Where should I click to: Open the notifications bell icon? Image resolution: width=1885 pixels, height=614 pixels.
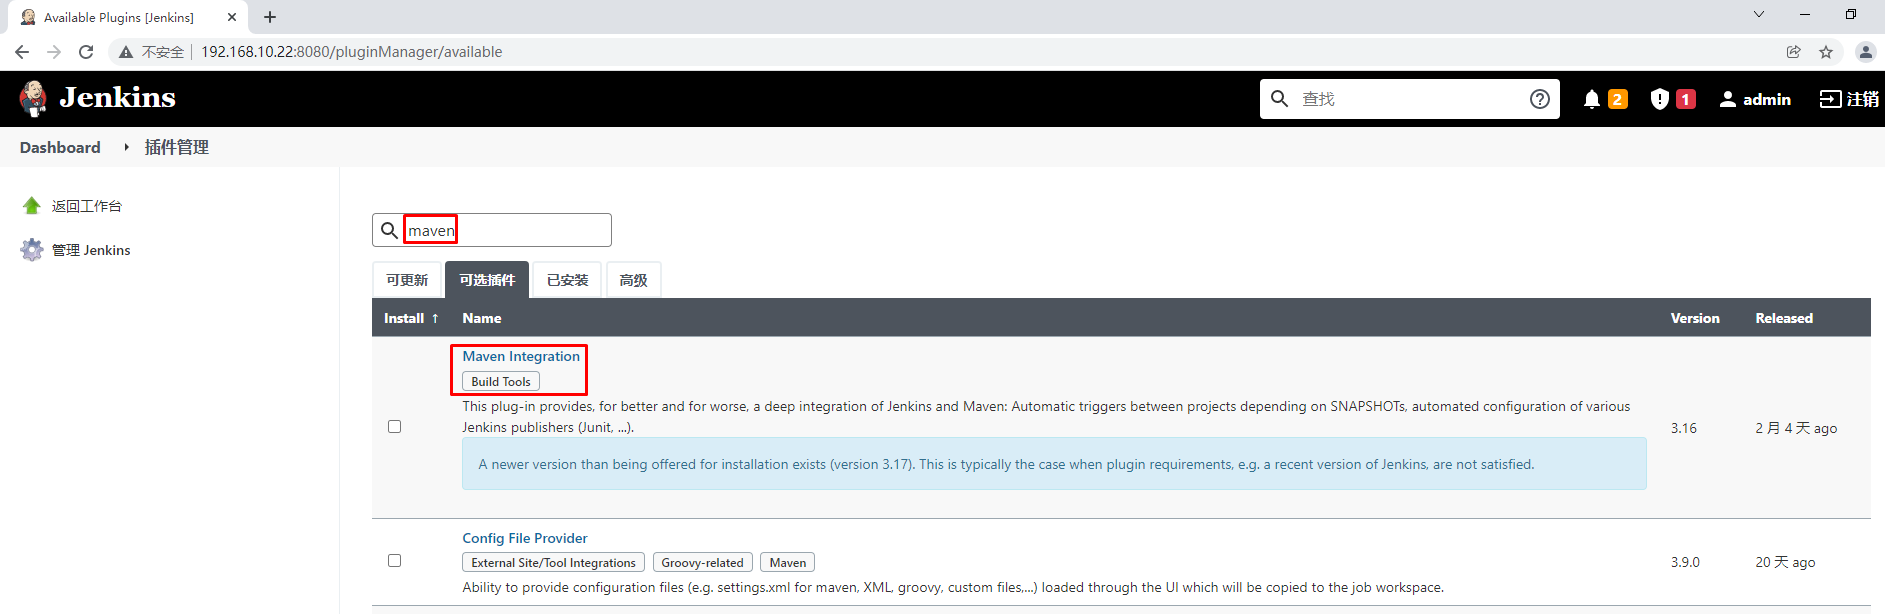pyautogui.click(x=1592, y=99)
